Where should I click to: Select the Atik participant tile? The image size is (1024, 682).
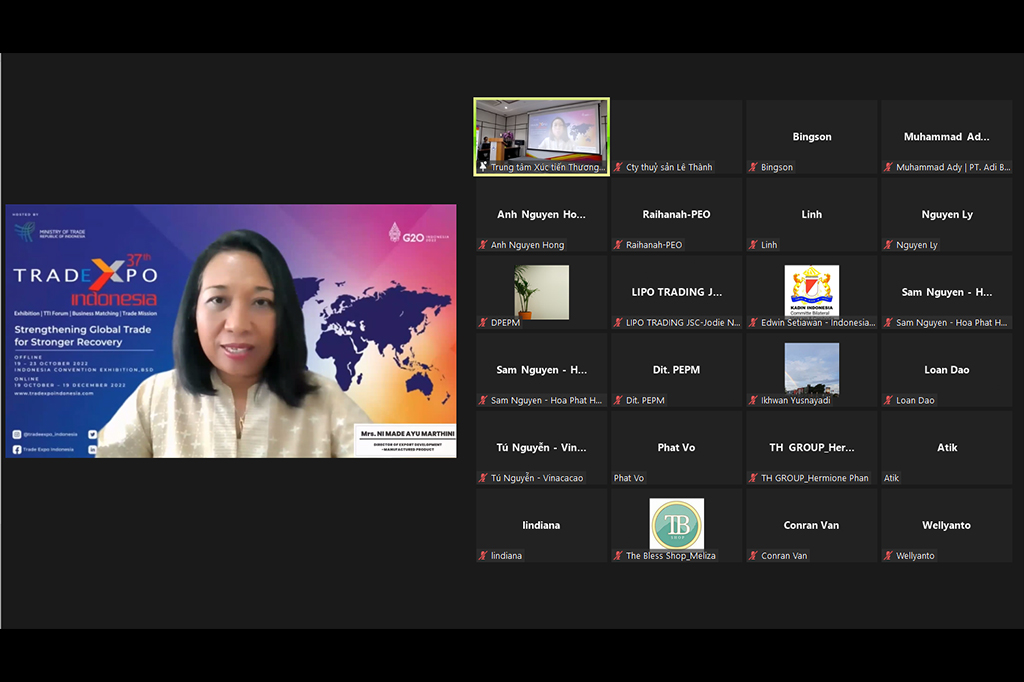(x=947, y=448)
